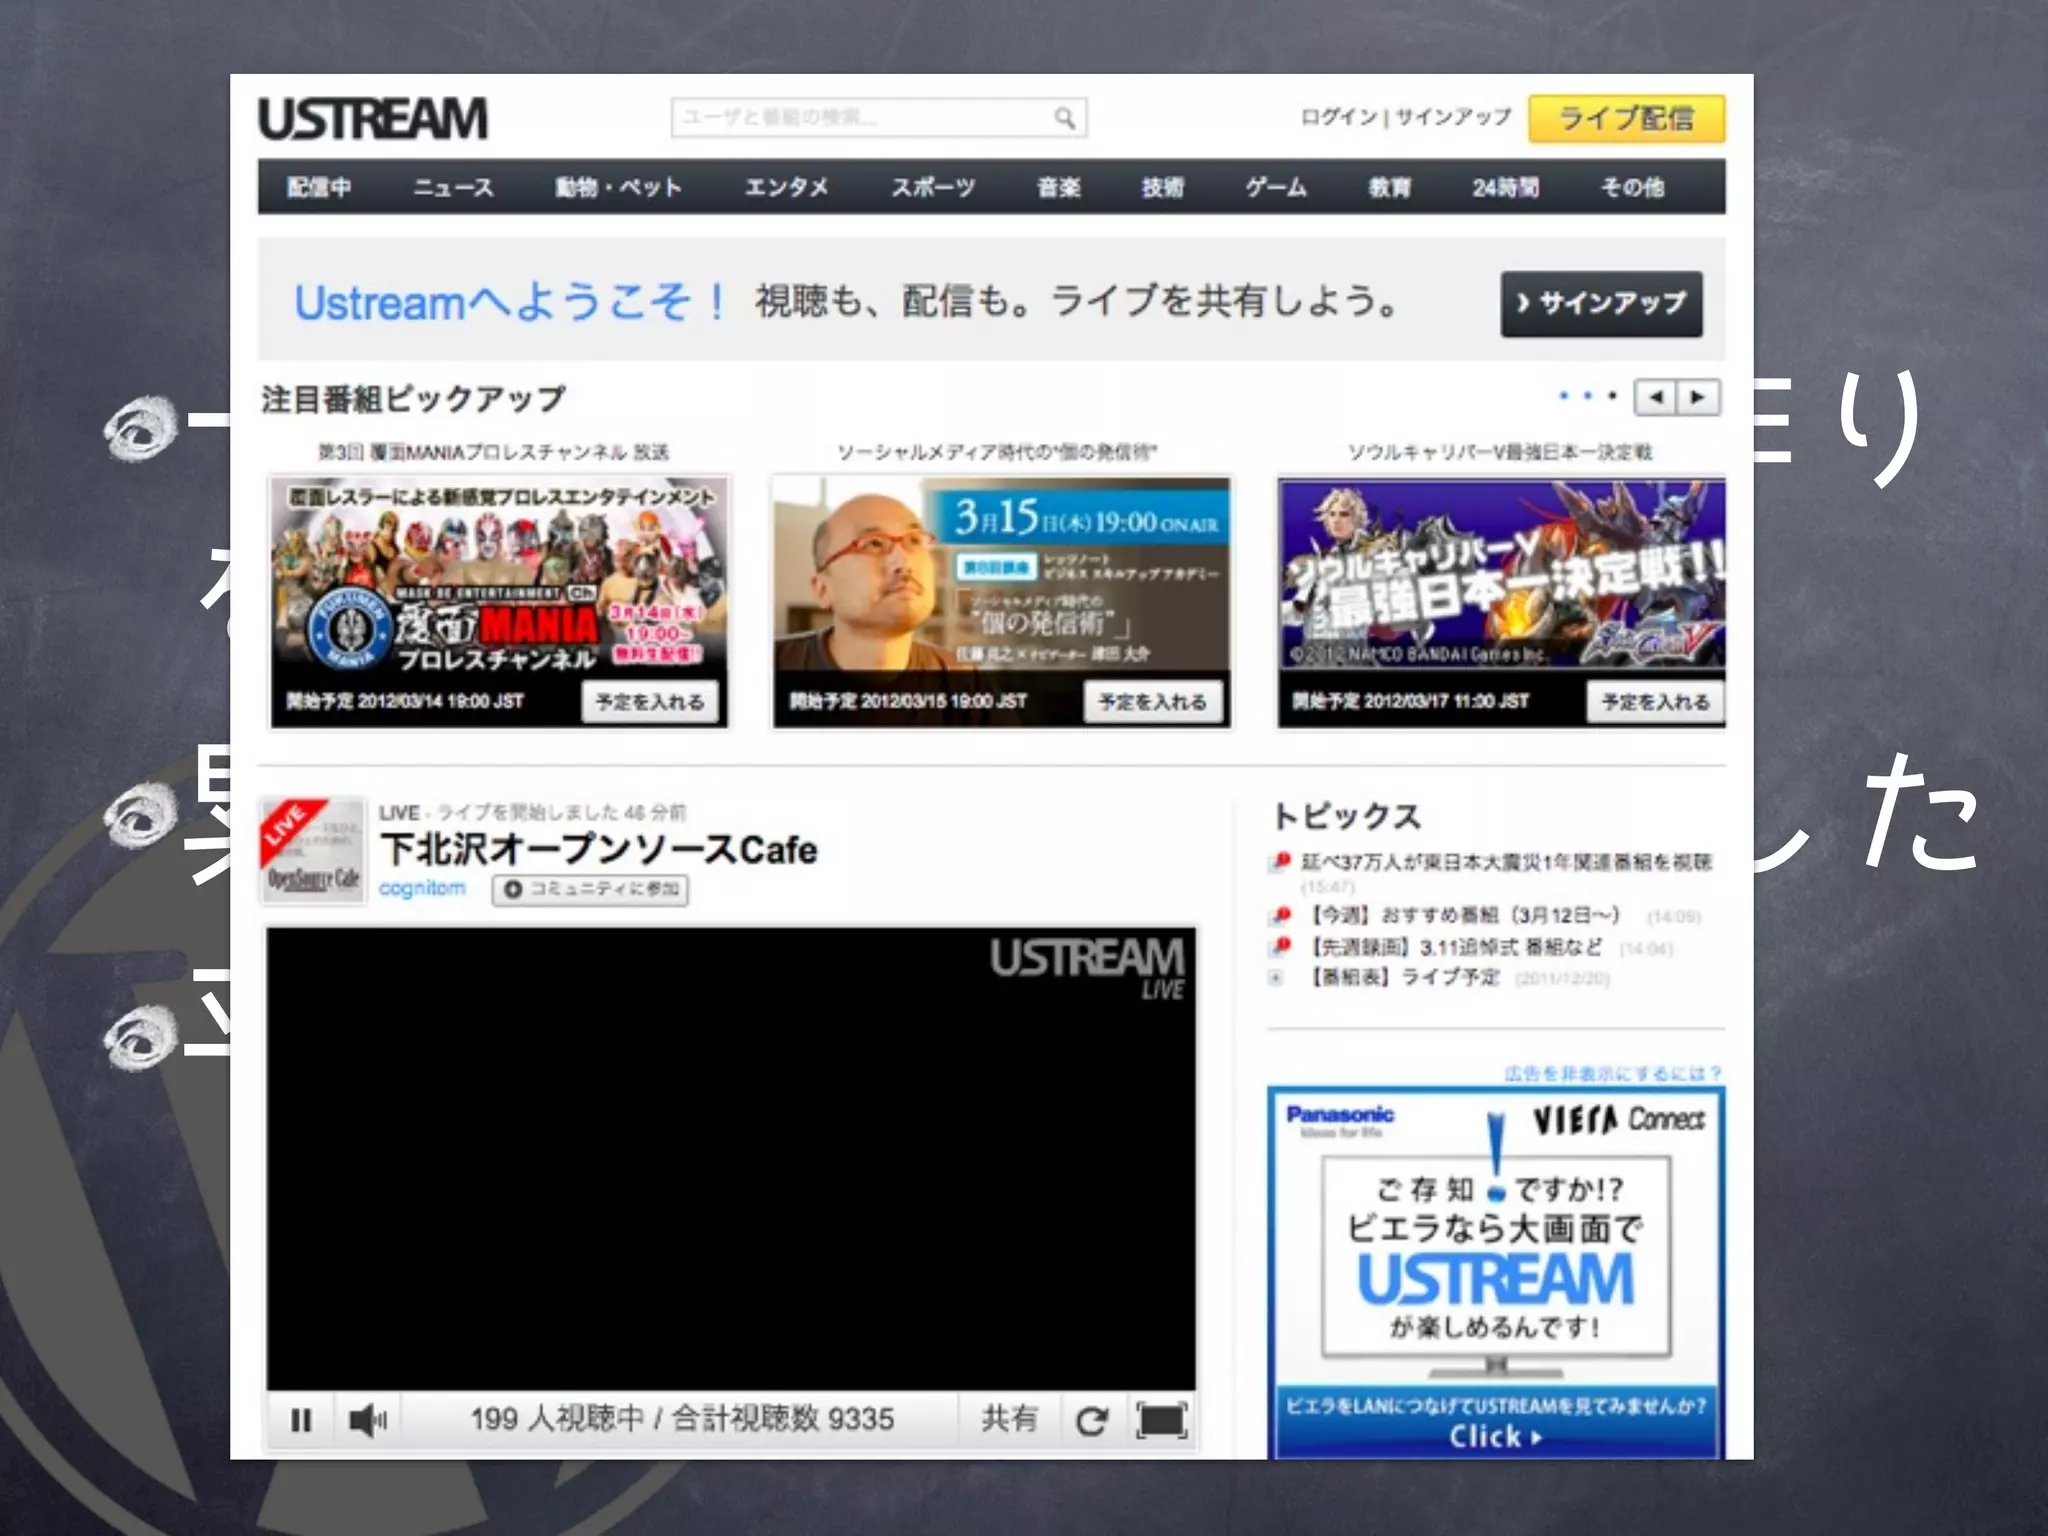Open the cognitom user link
The height and width of the screenshot is (1536, 2048).
click(x=422, y=888)
